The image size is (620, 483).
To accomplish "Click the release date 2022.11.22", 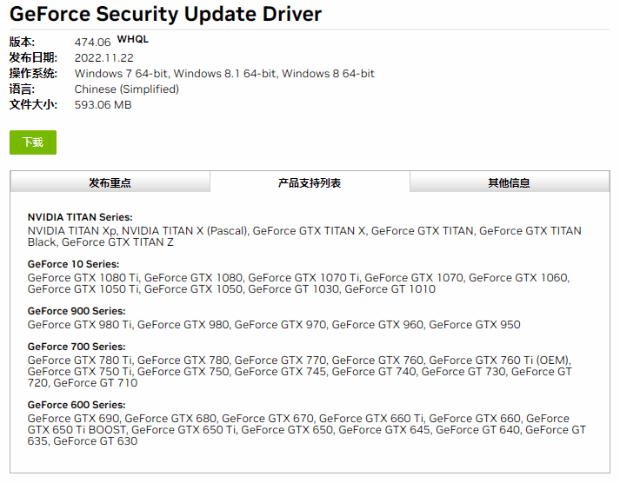I will [x=104, y=58].
